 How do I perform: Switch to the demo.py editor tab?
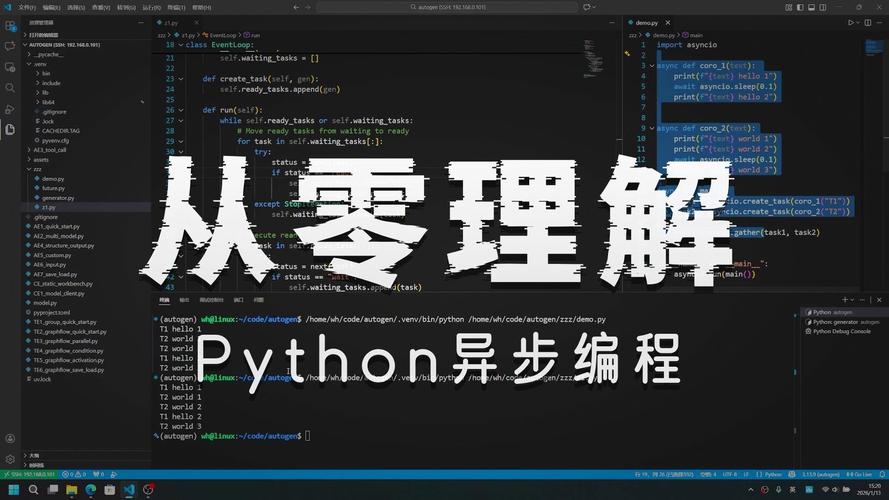pos(646,23)
